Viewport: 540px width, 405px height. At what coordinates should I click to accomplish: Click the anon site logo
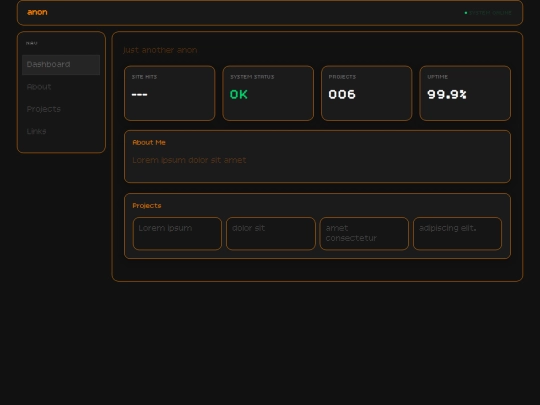coord(37,12)
